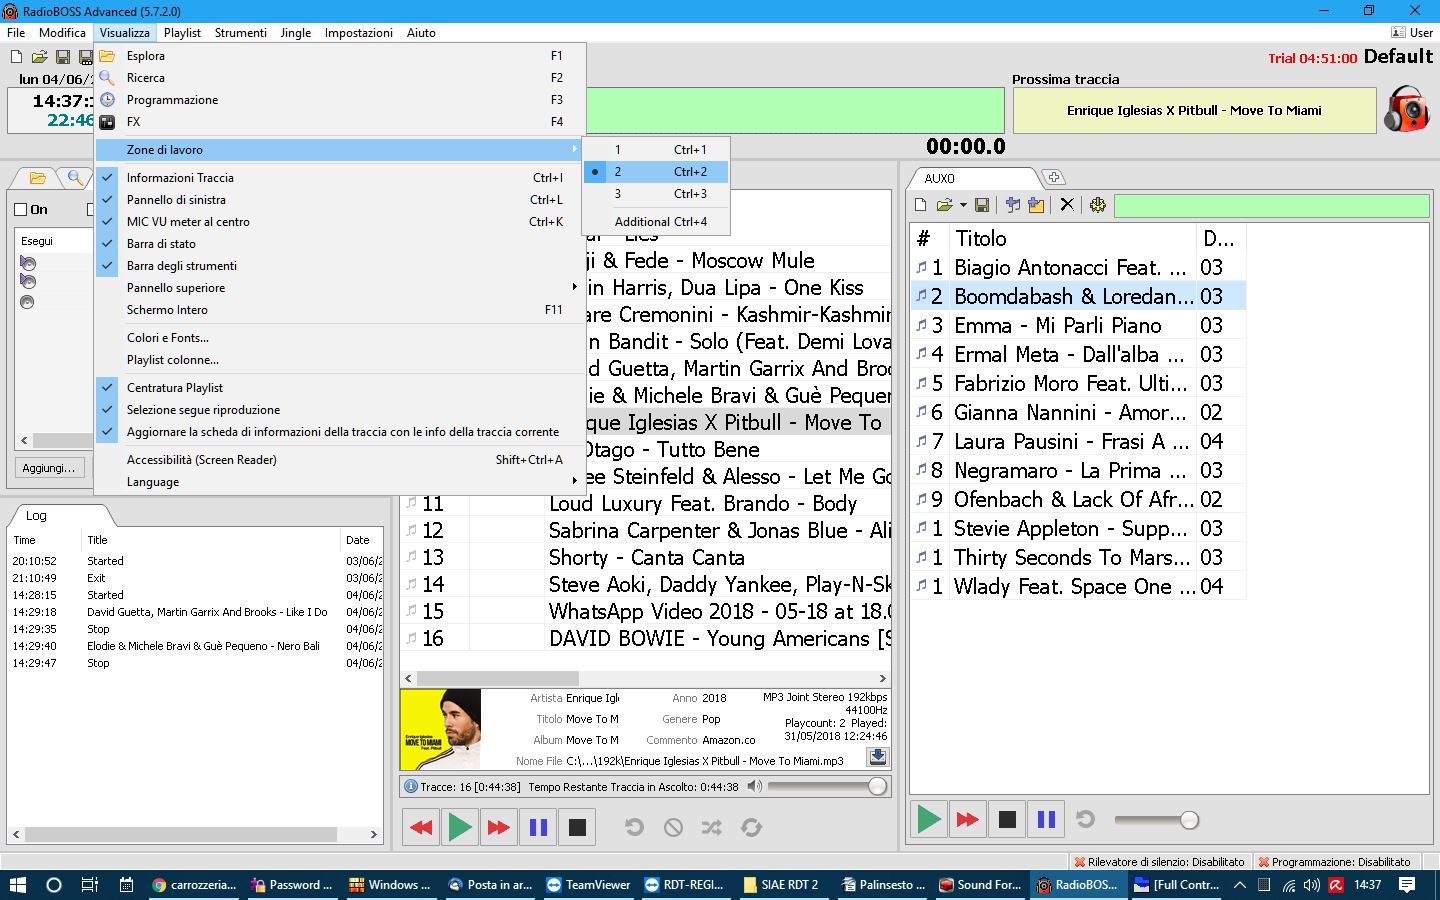Pause the AUX0 player
The image size is (1440, 900).
coord(1047,820)
